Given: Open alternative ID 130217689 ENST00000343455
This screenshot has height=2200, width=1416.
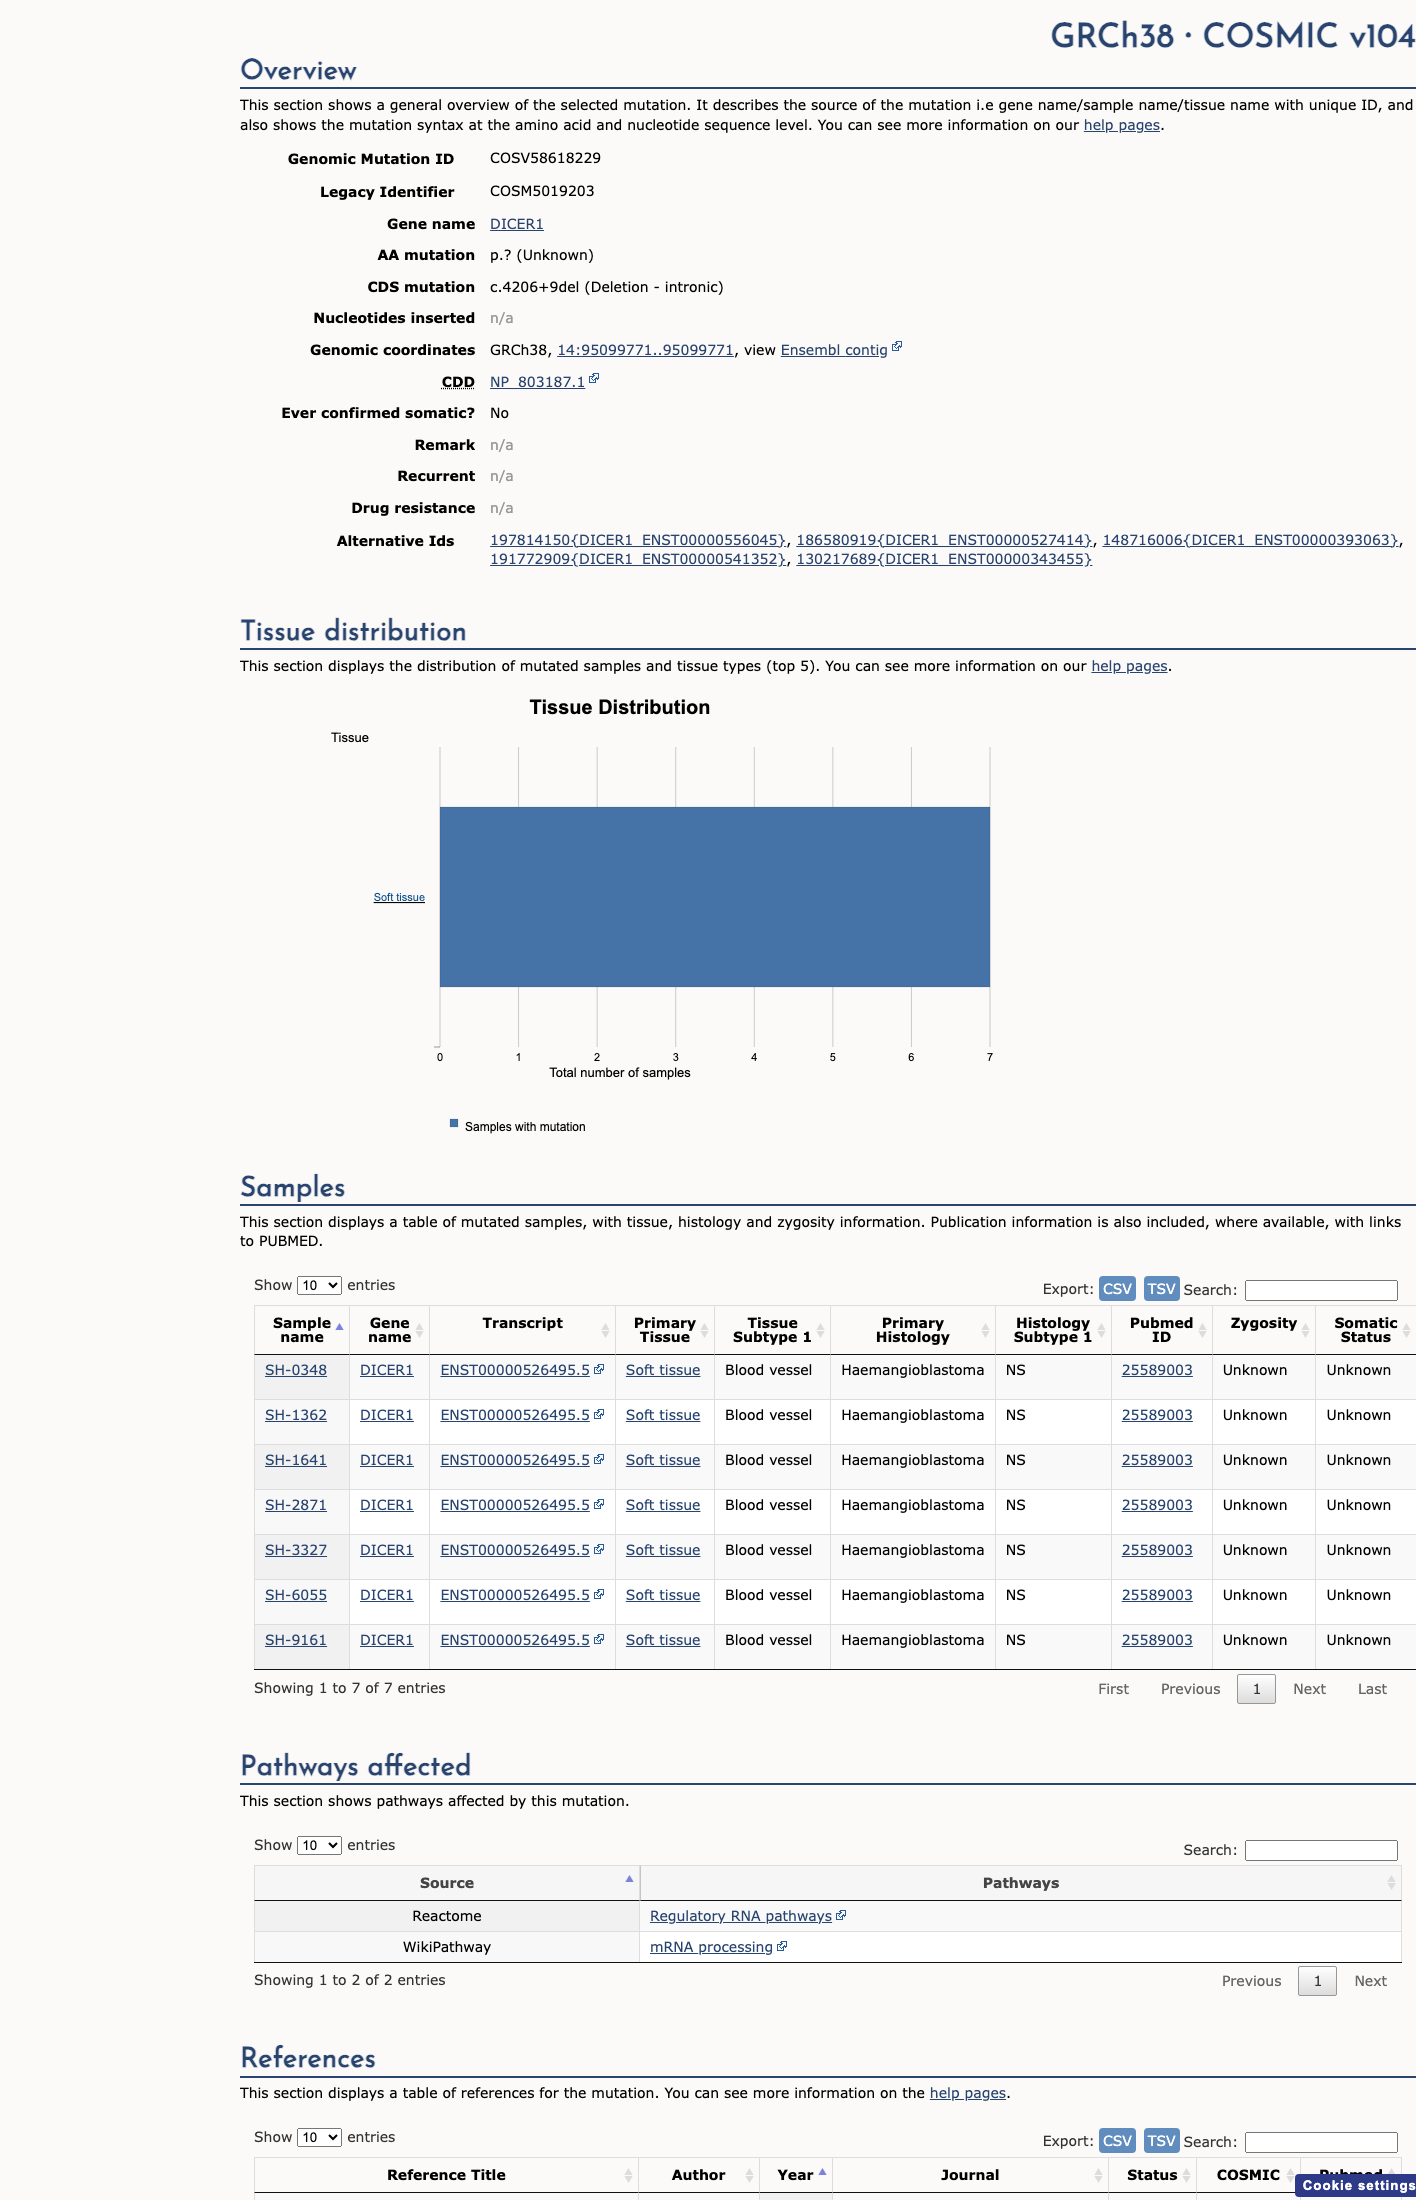Looking at the screenshot, I should 944,559.
